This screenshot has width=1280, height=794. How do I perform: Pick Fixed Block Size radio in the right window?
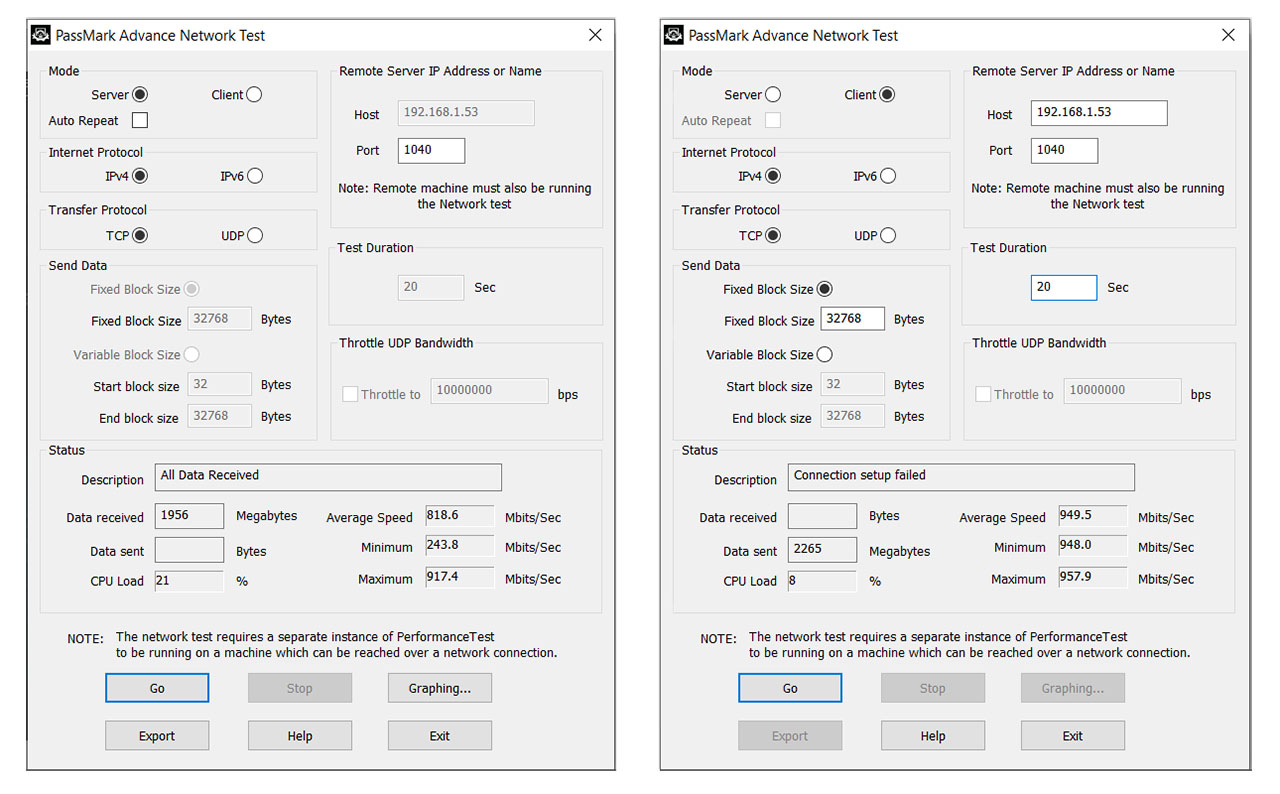(x=825, y=289)
